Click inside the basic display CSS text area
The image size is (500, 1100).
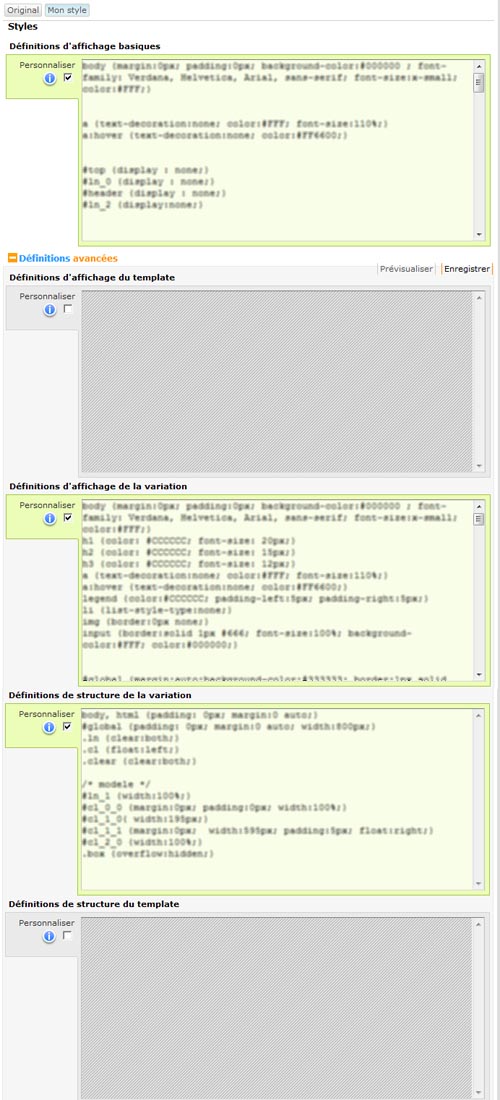(277, 149)
